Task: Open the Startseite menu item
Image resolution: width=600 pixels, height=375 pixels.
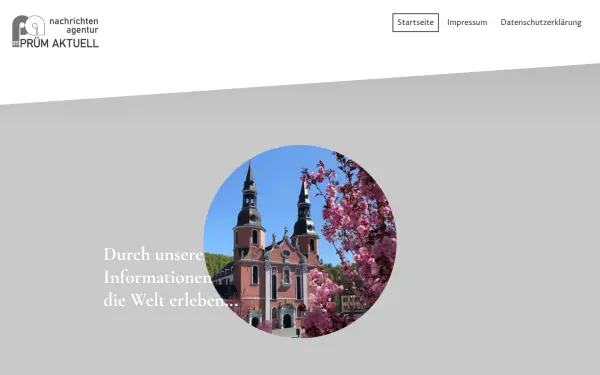Action: 415,23
